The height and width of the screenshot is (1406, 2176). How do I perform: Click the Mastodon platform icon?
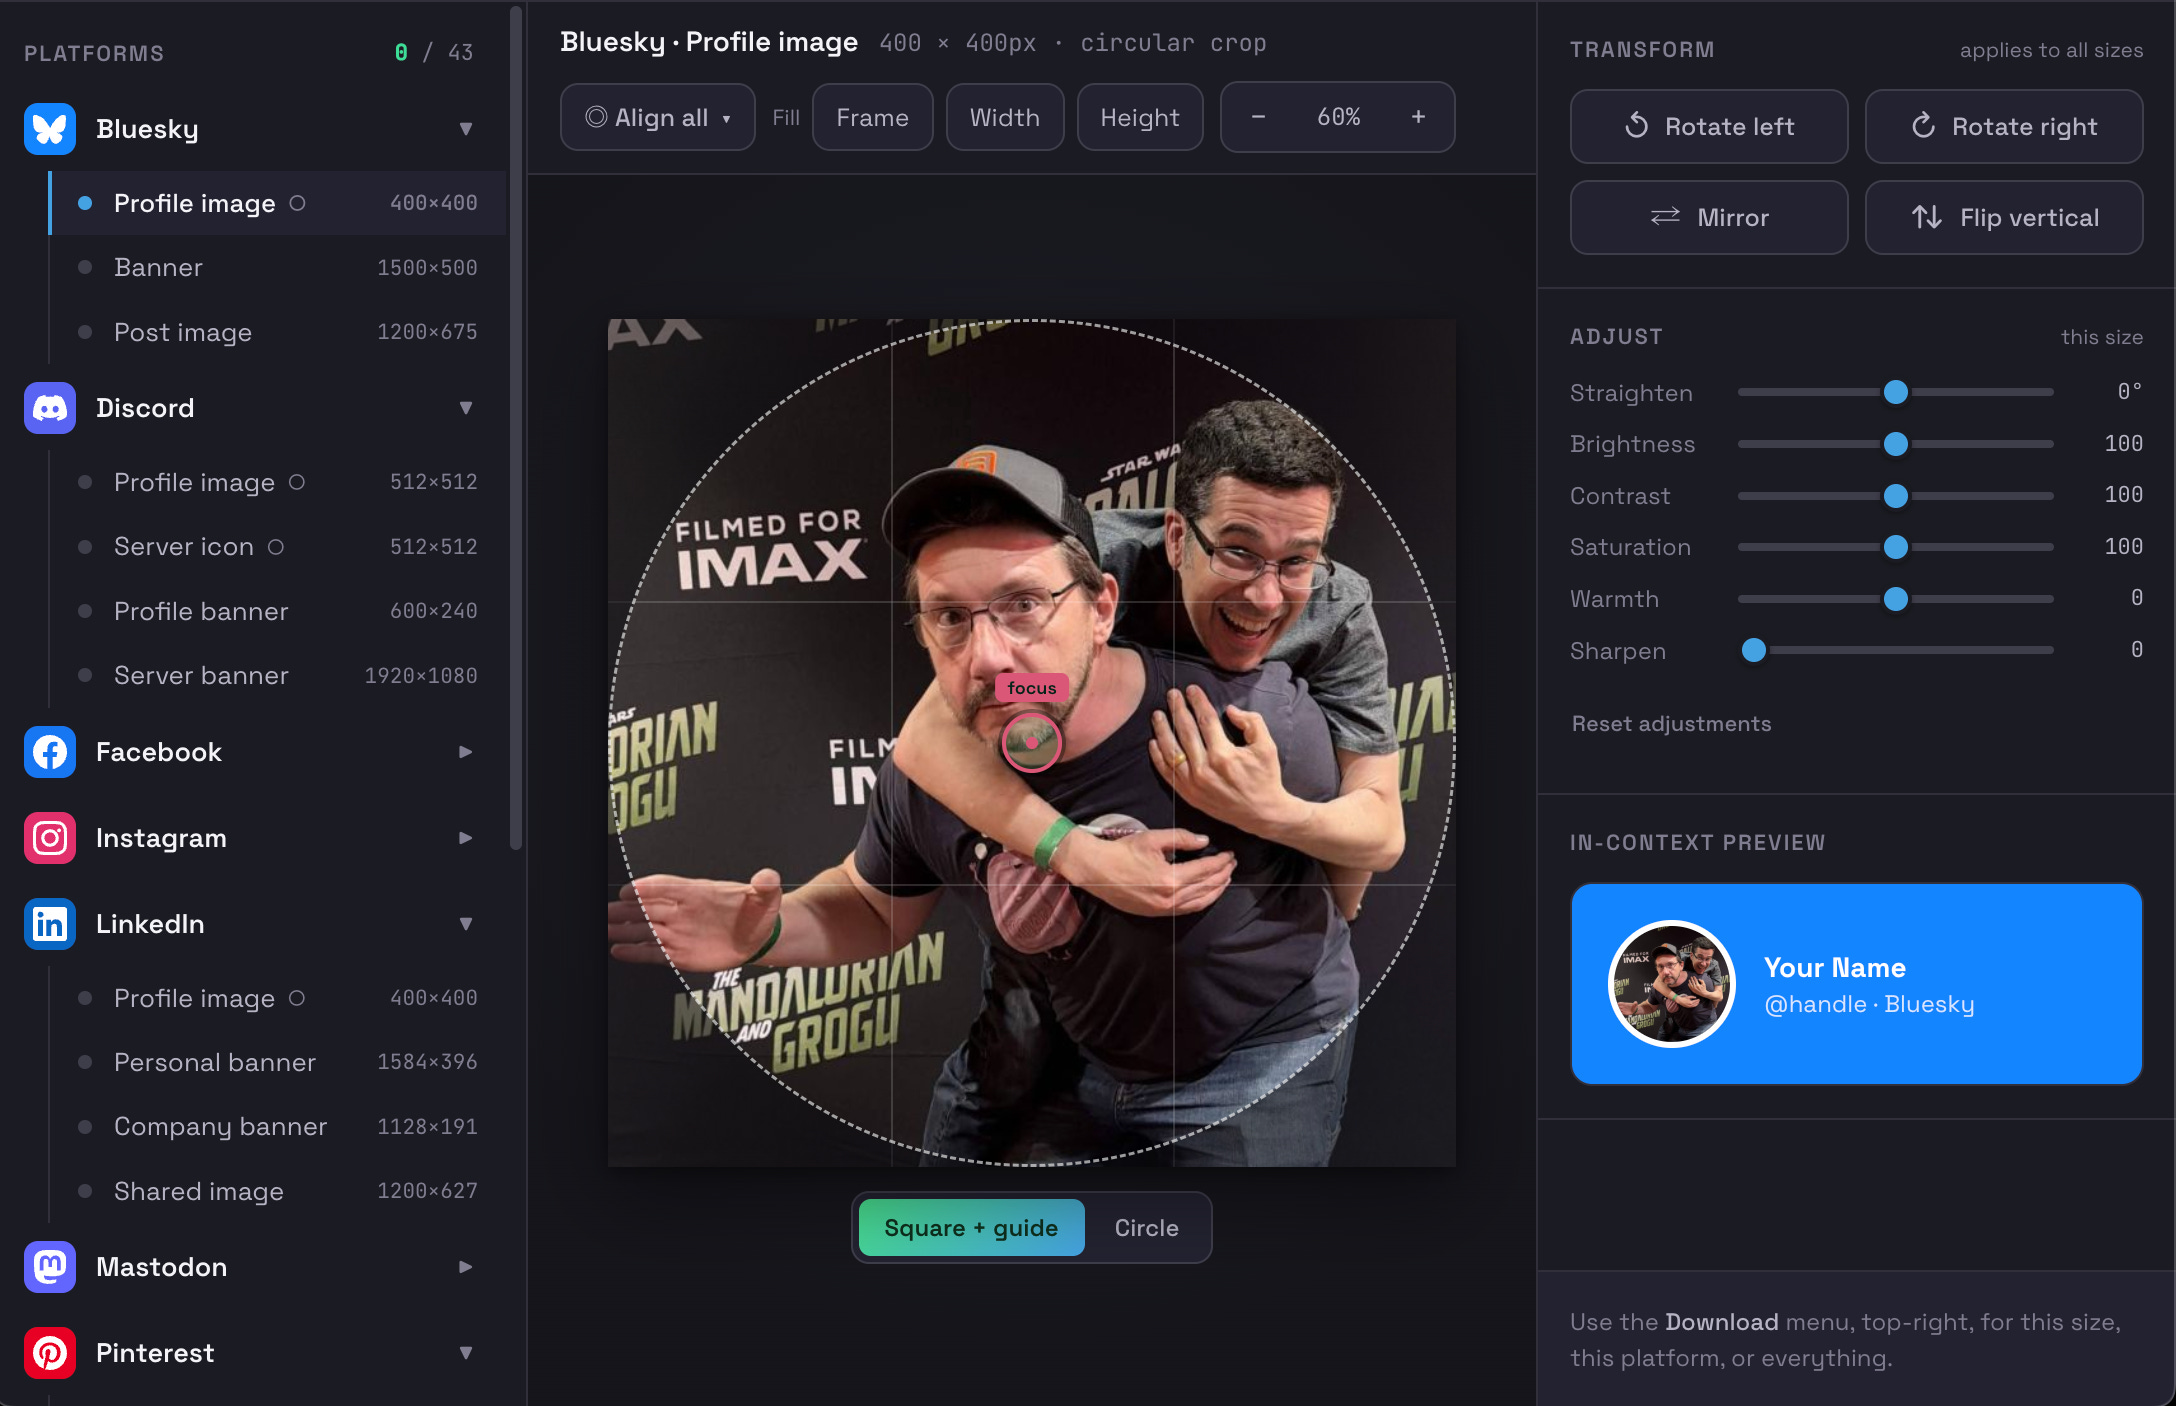pos(50,1267)
